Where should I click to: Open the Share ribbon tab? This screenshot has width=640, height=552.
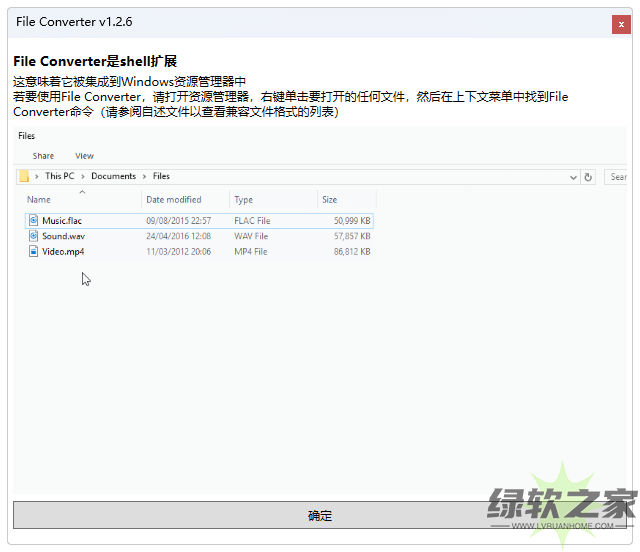pyautogui.click(x=43, y=156)
